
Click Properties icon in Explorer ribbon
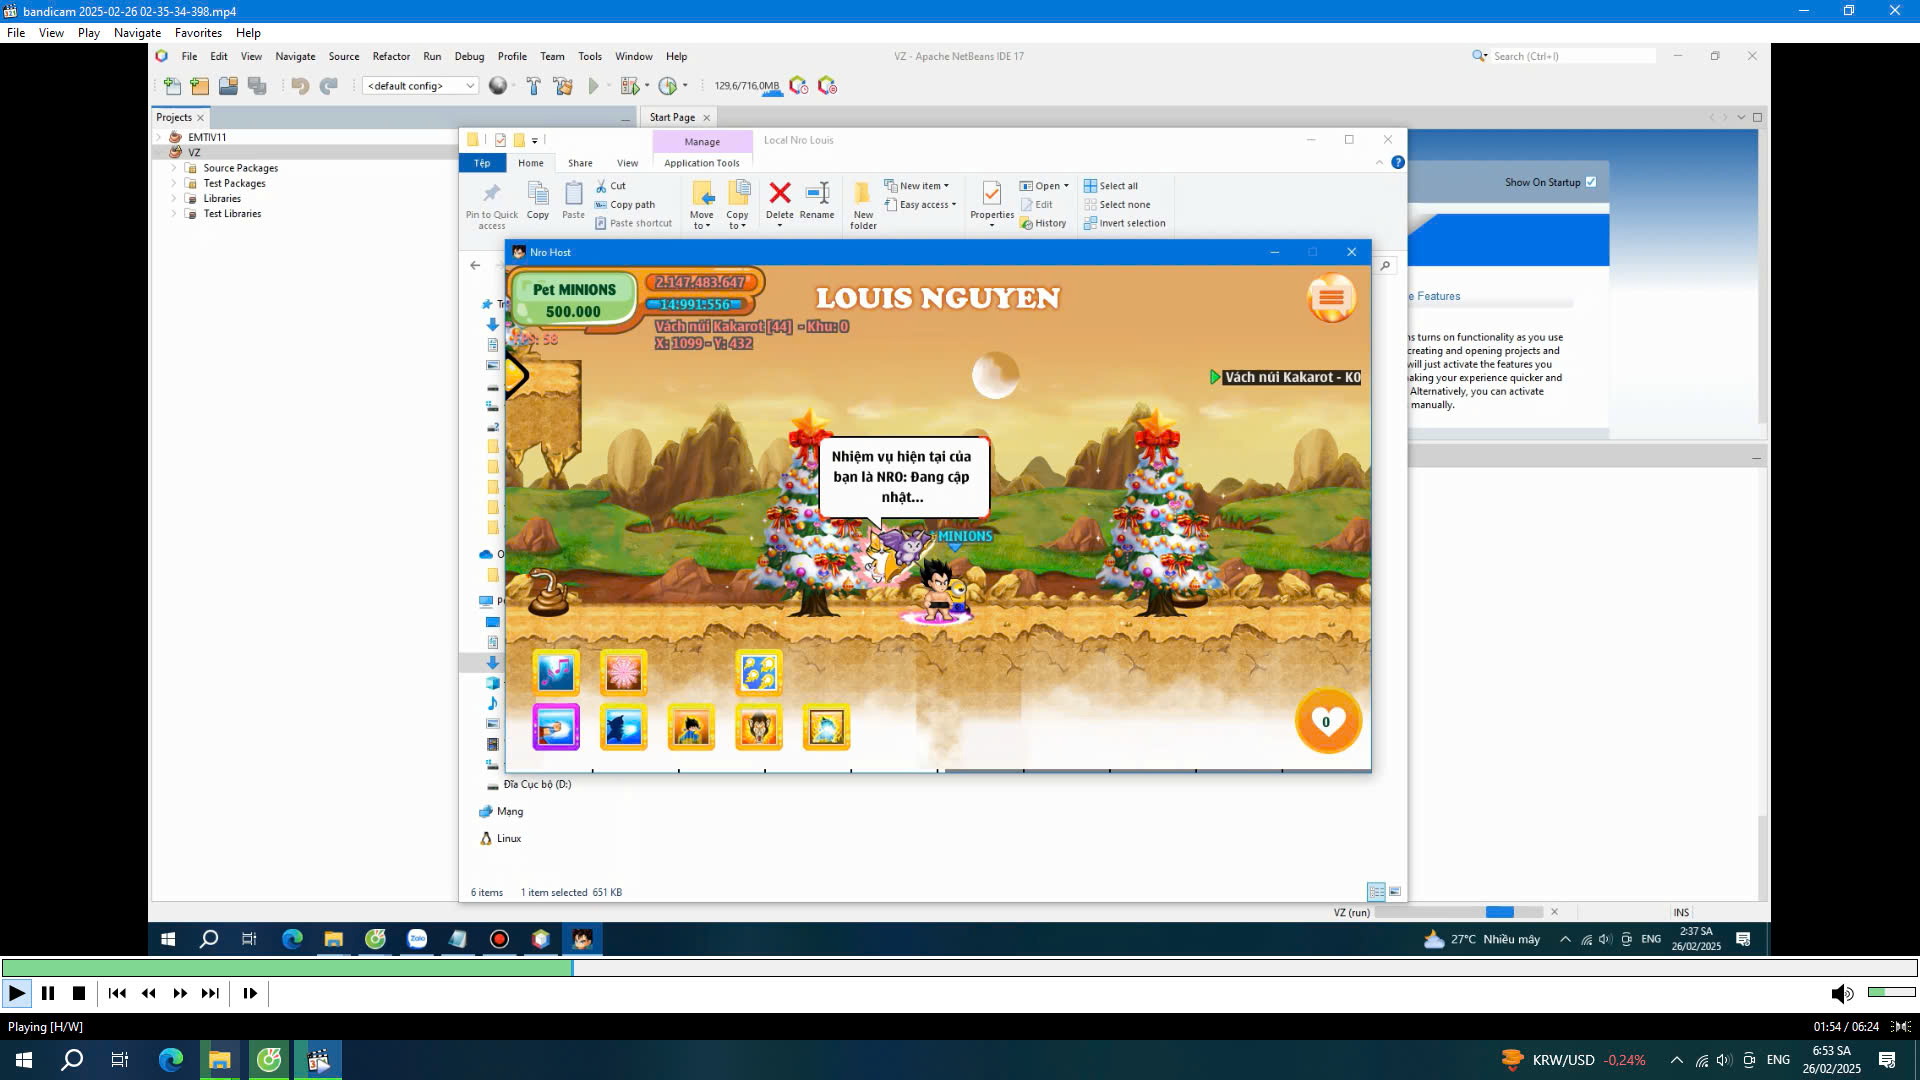coord(992,200)
